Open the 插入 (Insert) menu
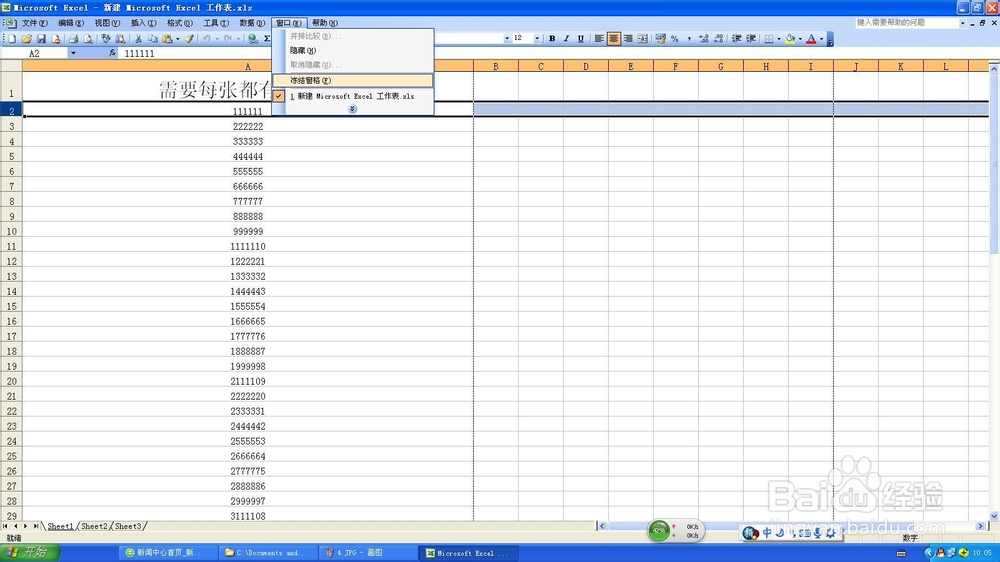 (143, 23)
